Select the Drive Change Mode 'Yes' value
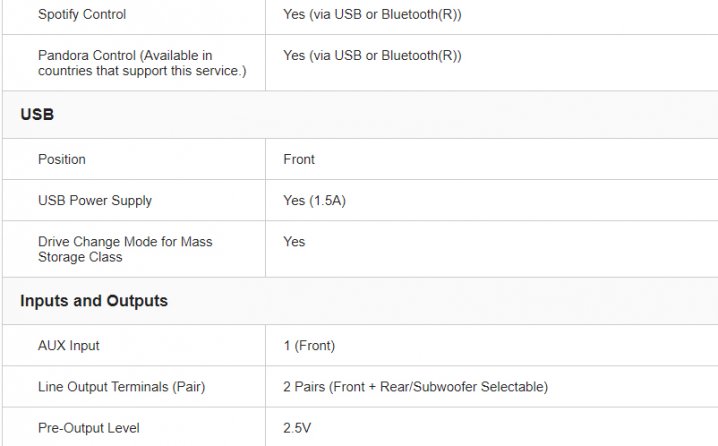This screenshot has height=446, width=718. pos(294,241)
